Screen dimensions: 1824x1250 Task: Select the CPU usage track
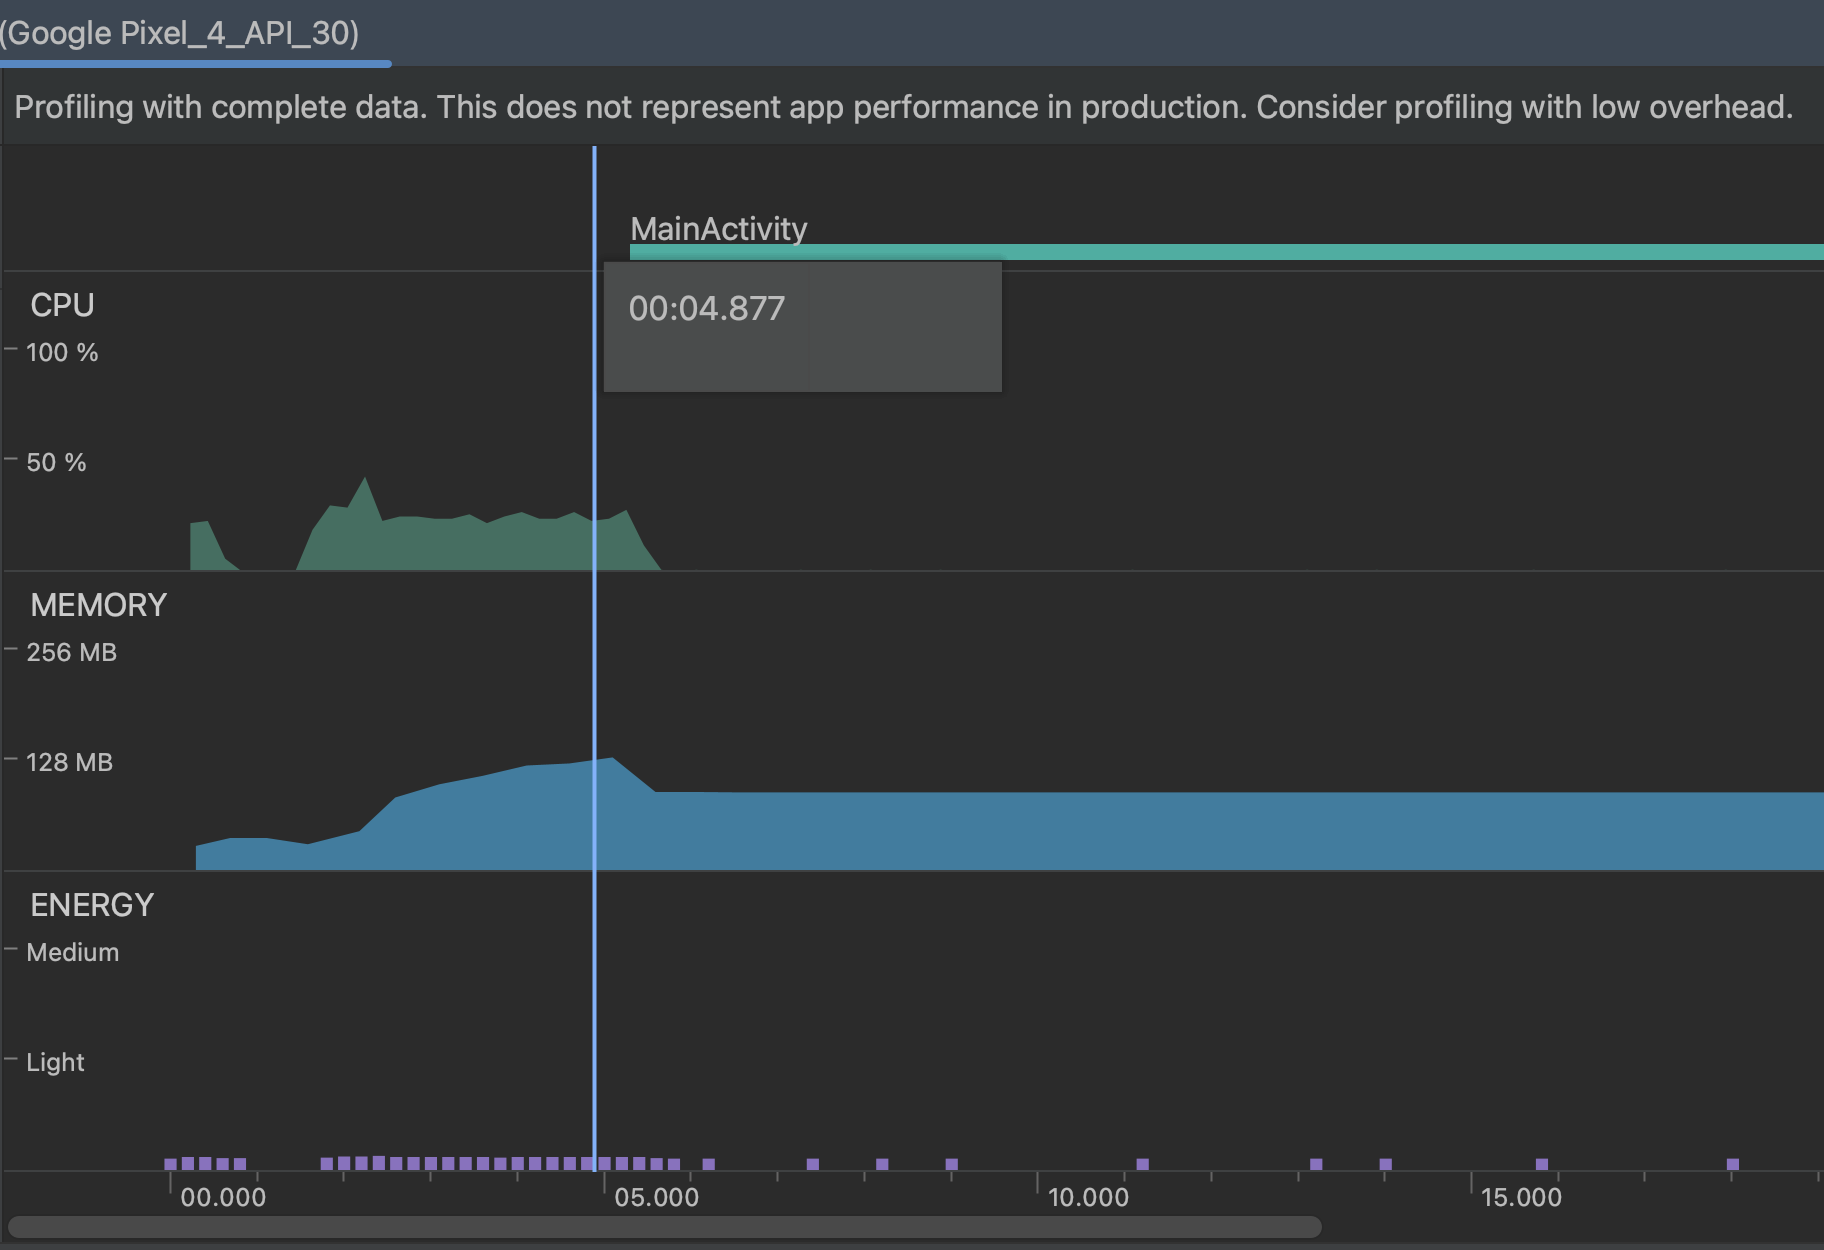[62, 304]
